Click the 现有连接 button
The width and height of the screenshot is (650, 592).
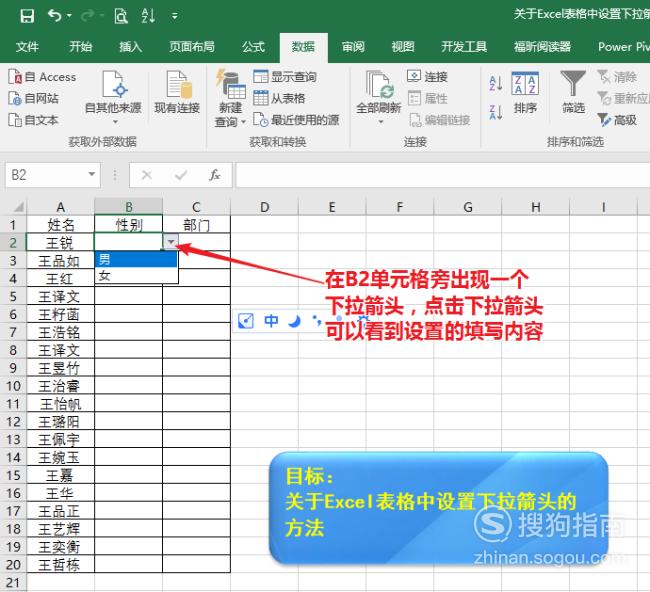177,92
